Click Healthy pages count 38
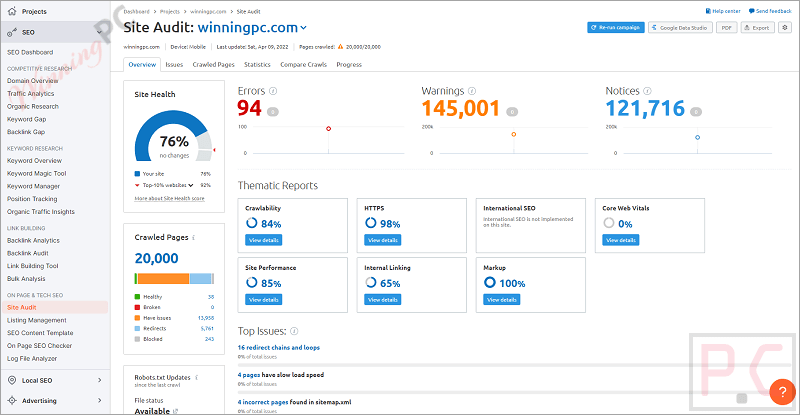This screenshot has width=800, height=415. (211, 297)
